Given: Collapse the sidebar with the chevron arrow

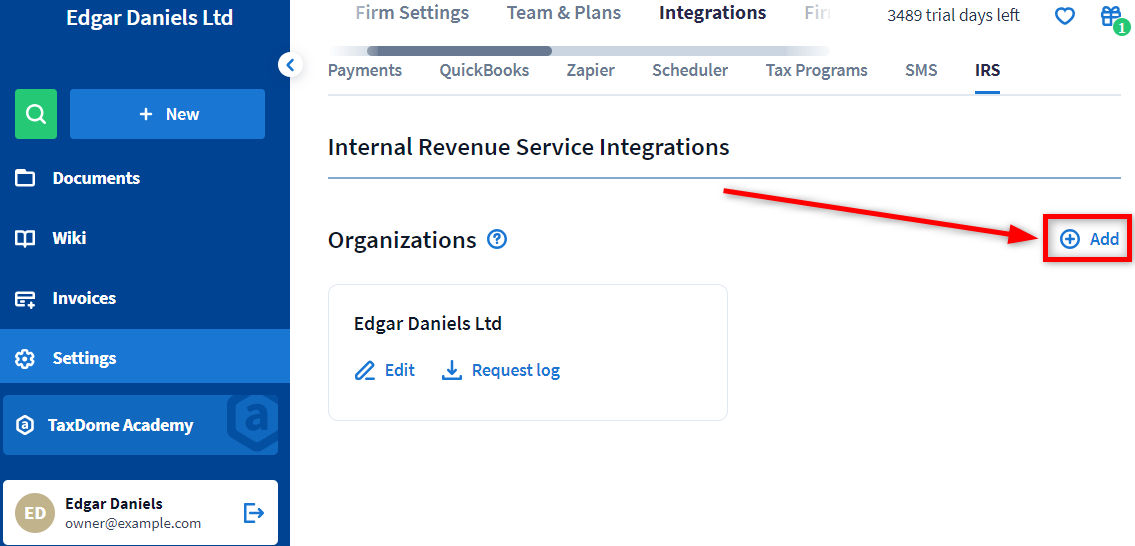Looking at the screenshot, I should tap(290, 65).
